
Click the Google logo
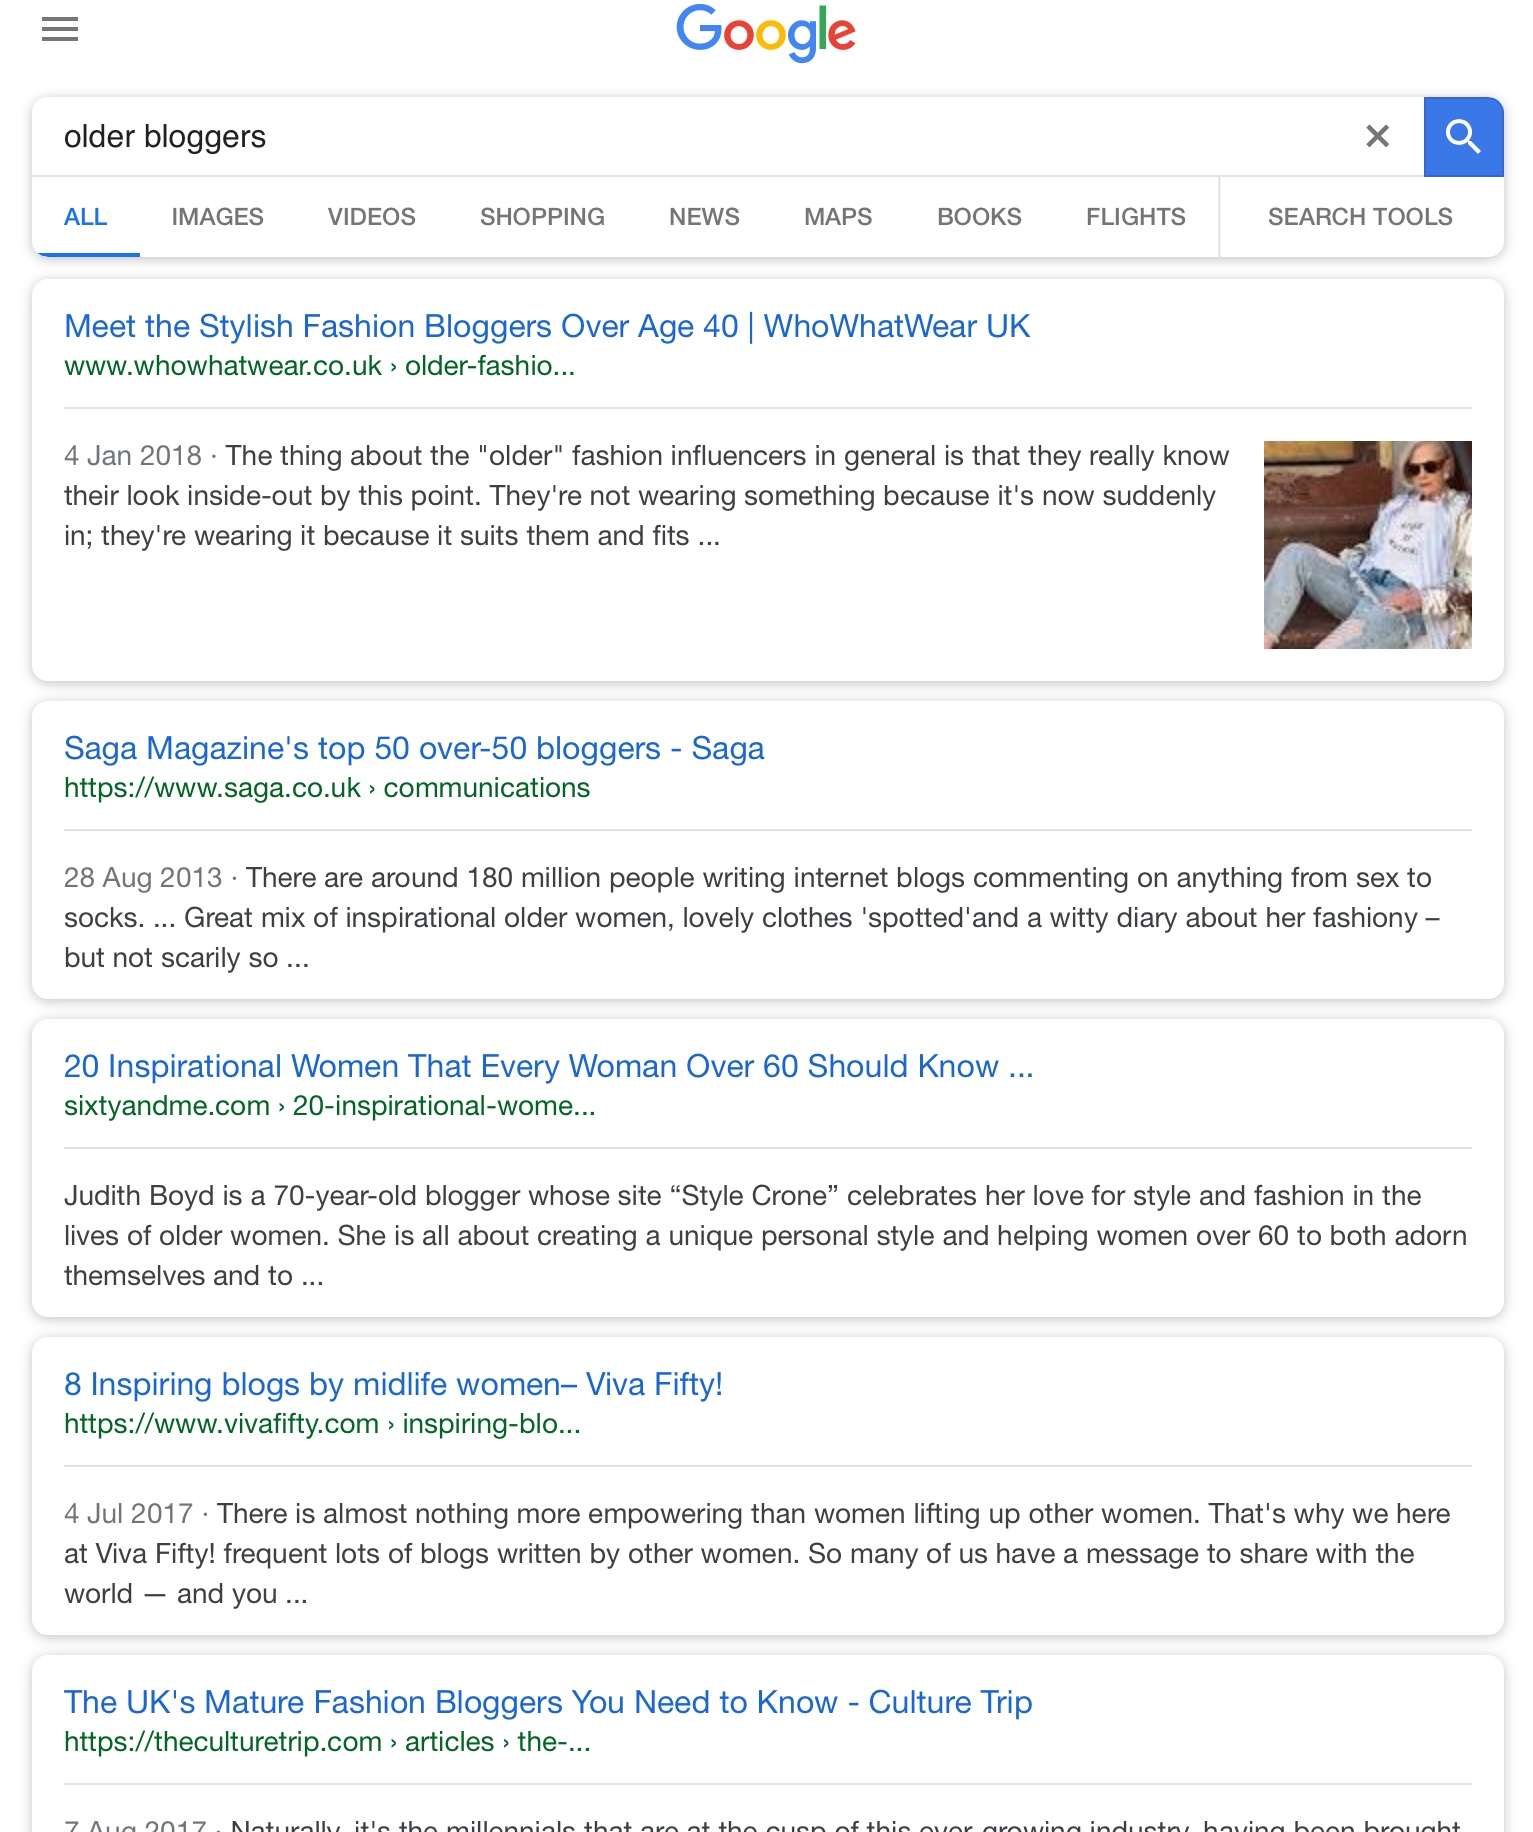tap(766, 33)
